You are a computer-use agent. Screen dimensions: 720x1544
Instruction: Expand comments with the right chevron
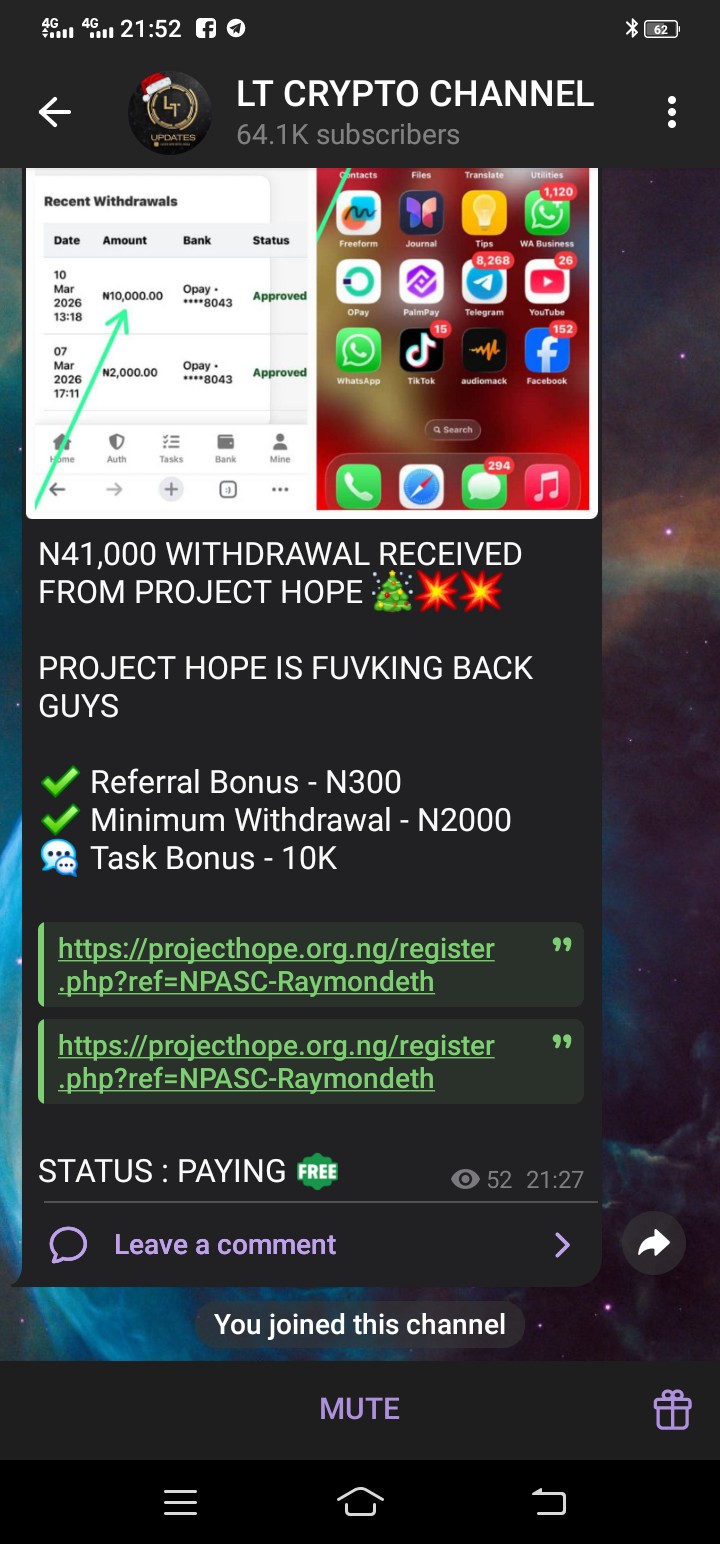pyautogui.click(x=562, y=1245)
